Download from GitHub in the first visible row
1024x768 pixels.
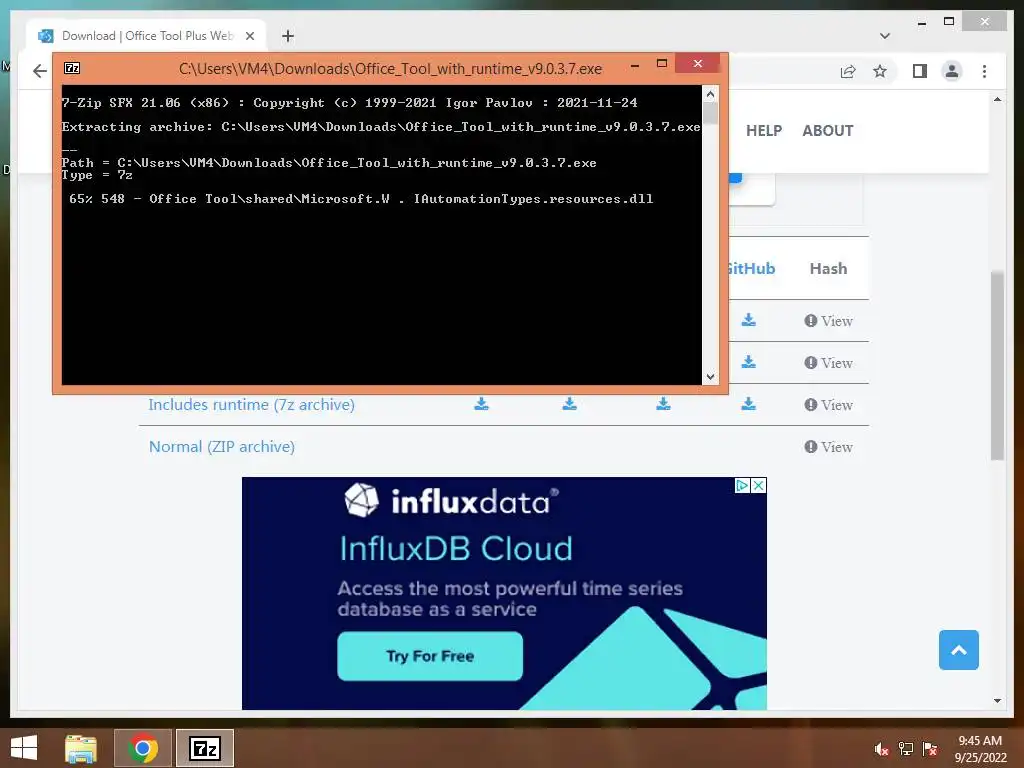point(748,320)
